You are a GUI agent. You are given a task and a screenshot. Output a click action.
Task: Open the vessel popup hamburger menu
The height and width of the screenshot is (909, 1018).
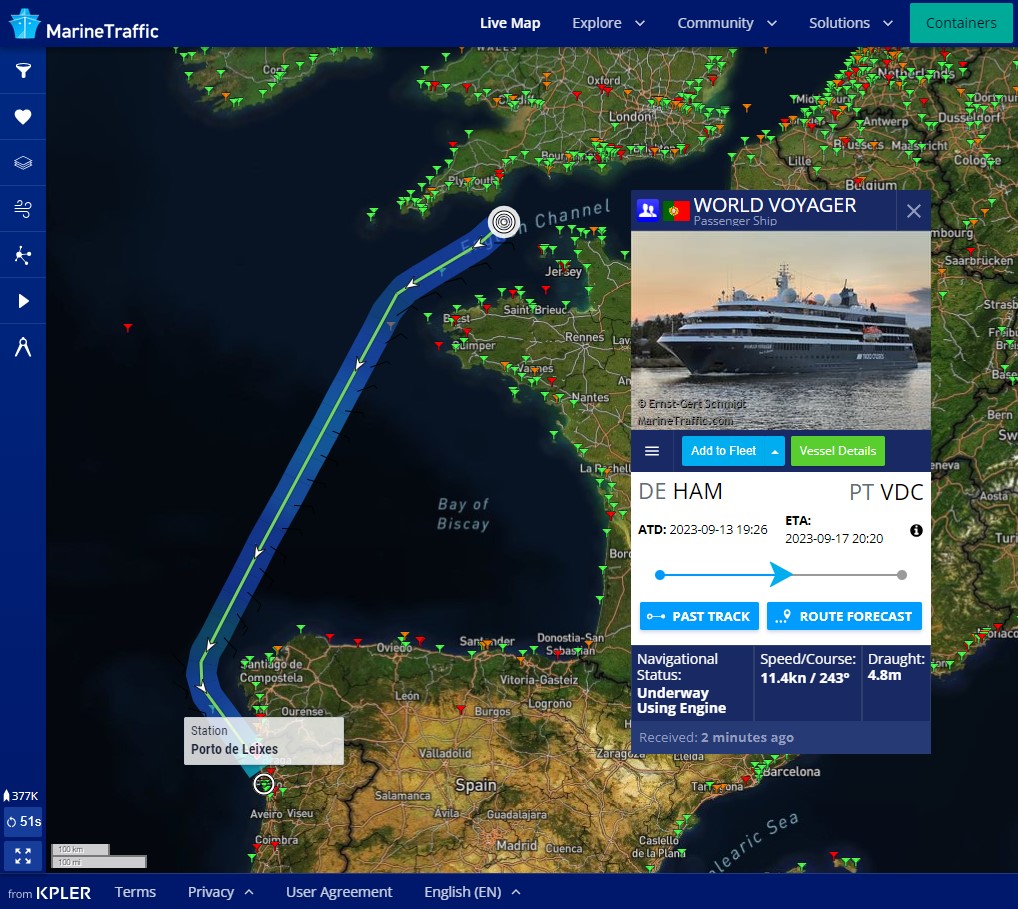pyautogui.click(x=652, y=451)
